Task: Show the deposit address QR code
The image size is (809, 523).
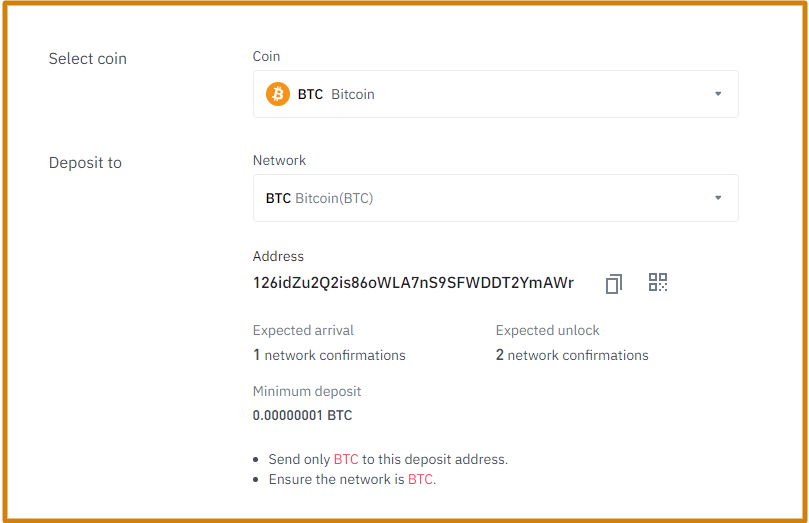Action: pyautogui.click(x=658, y=282)
